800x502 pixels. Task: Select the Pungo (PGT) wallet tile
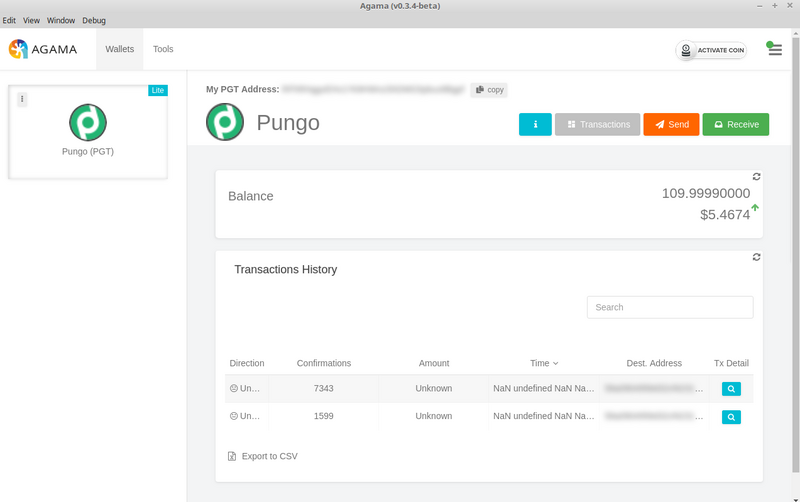88,132
